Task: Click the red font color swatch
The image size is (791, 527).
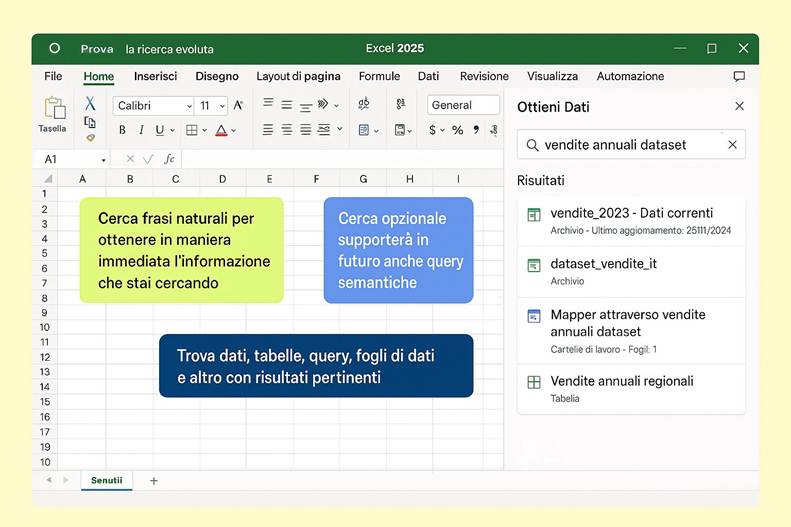Action: pyautogui.click(x=221, y=130)
